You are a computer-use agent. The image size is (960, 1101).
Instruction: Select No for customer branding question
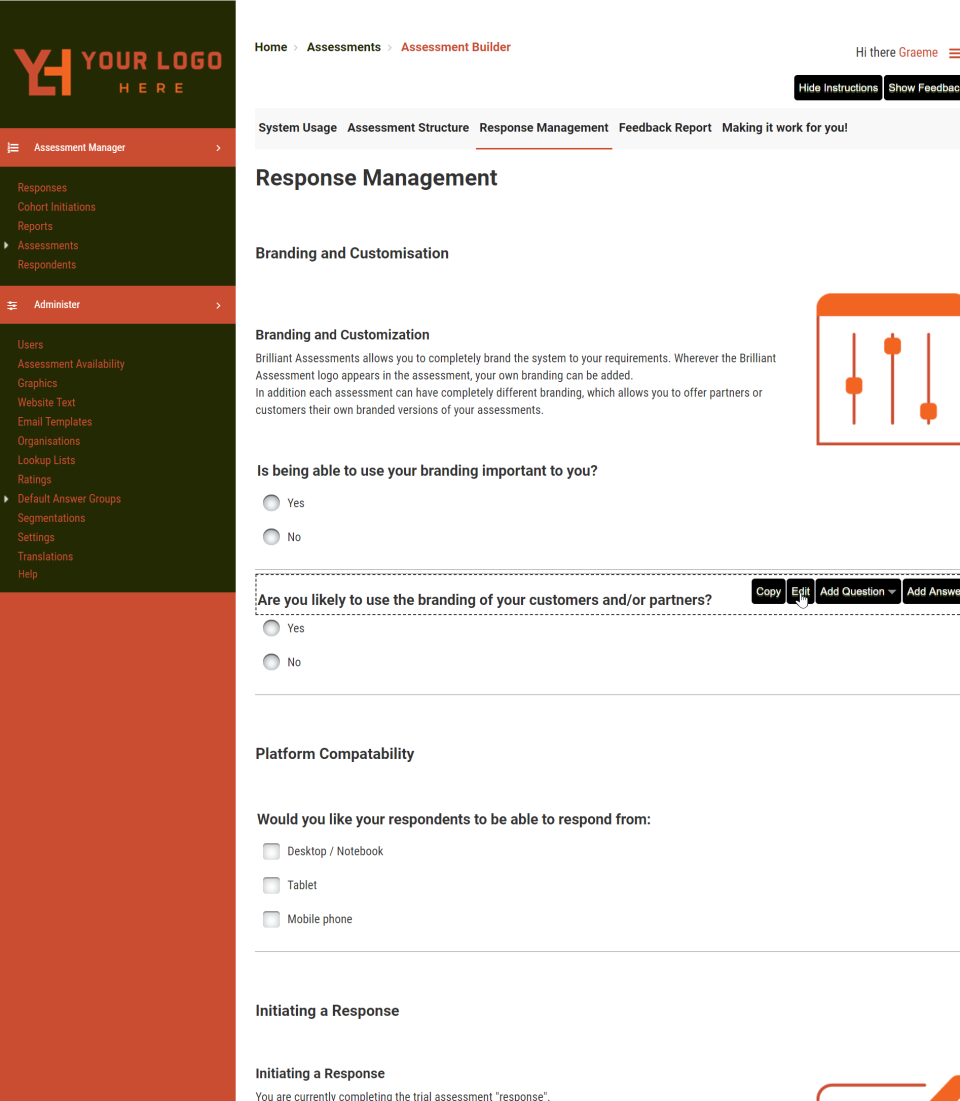pos(271,661)
